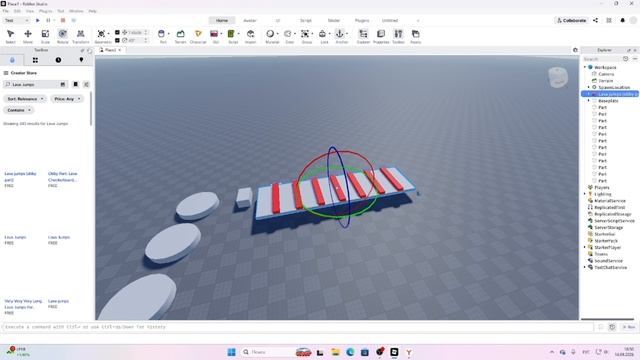Toggle the Properties panel button
This screenshot has height=360, width=640.
tap(381, 36)
